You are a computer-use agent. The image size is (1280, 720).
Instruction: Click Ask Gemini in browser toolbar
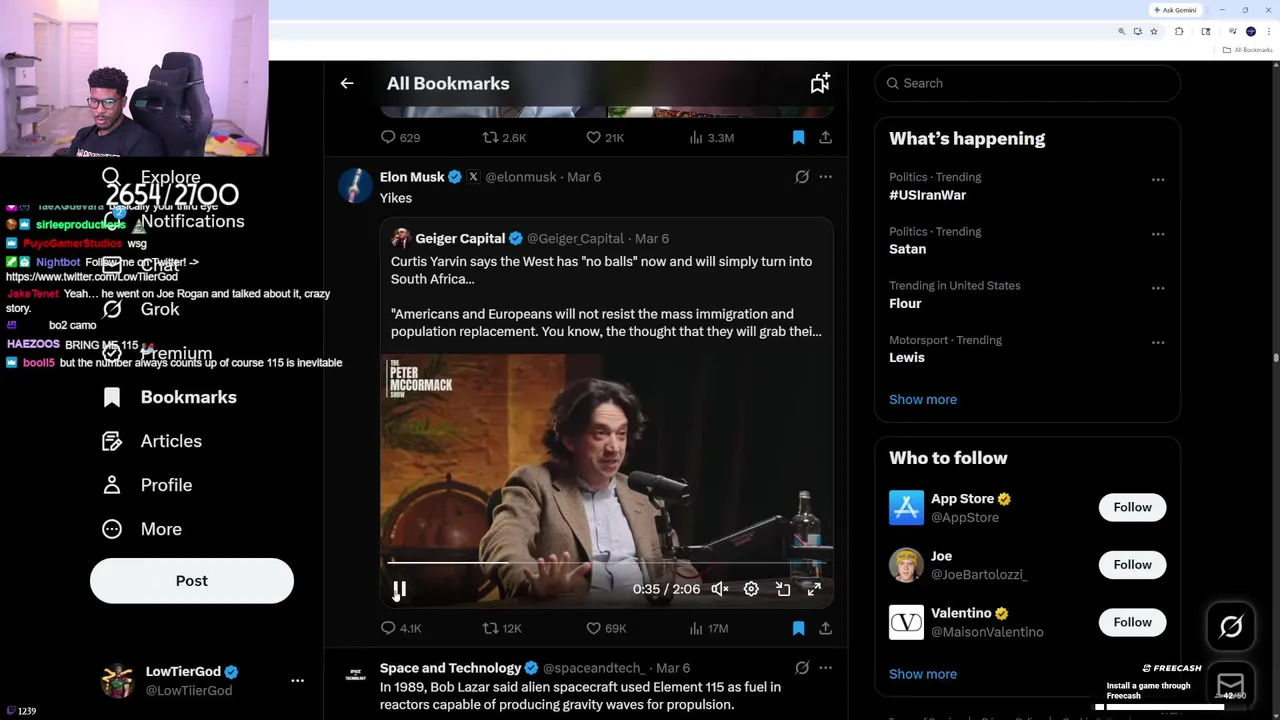point(1175,10)
